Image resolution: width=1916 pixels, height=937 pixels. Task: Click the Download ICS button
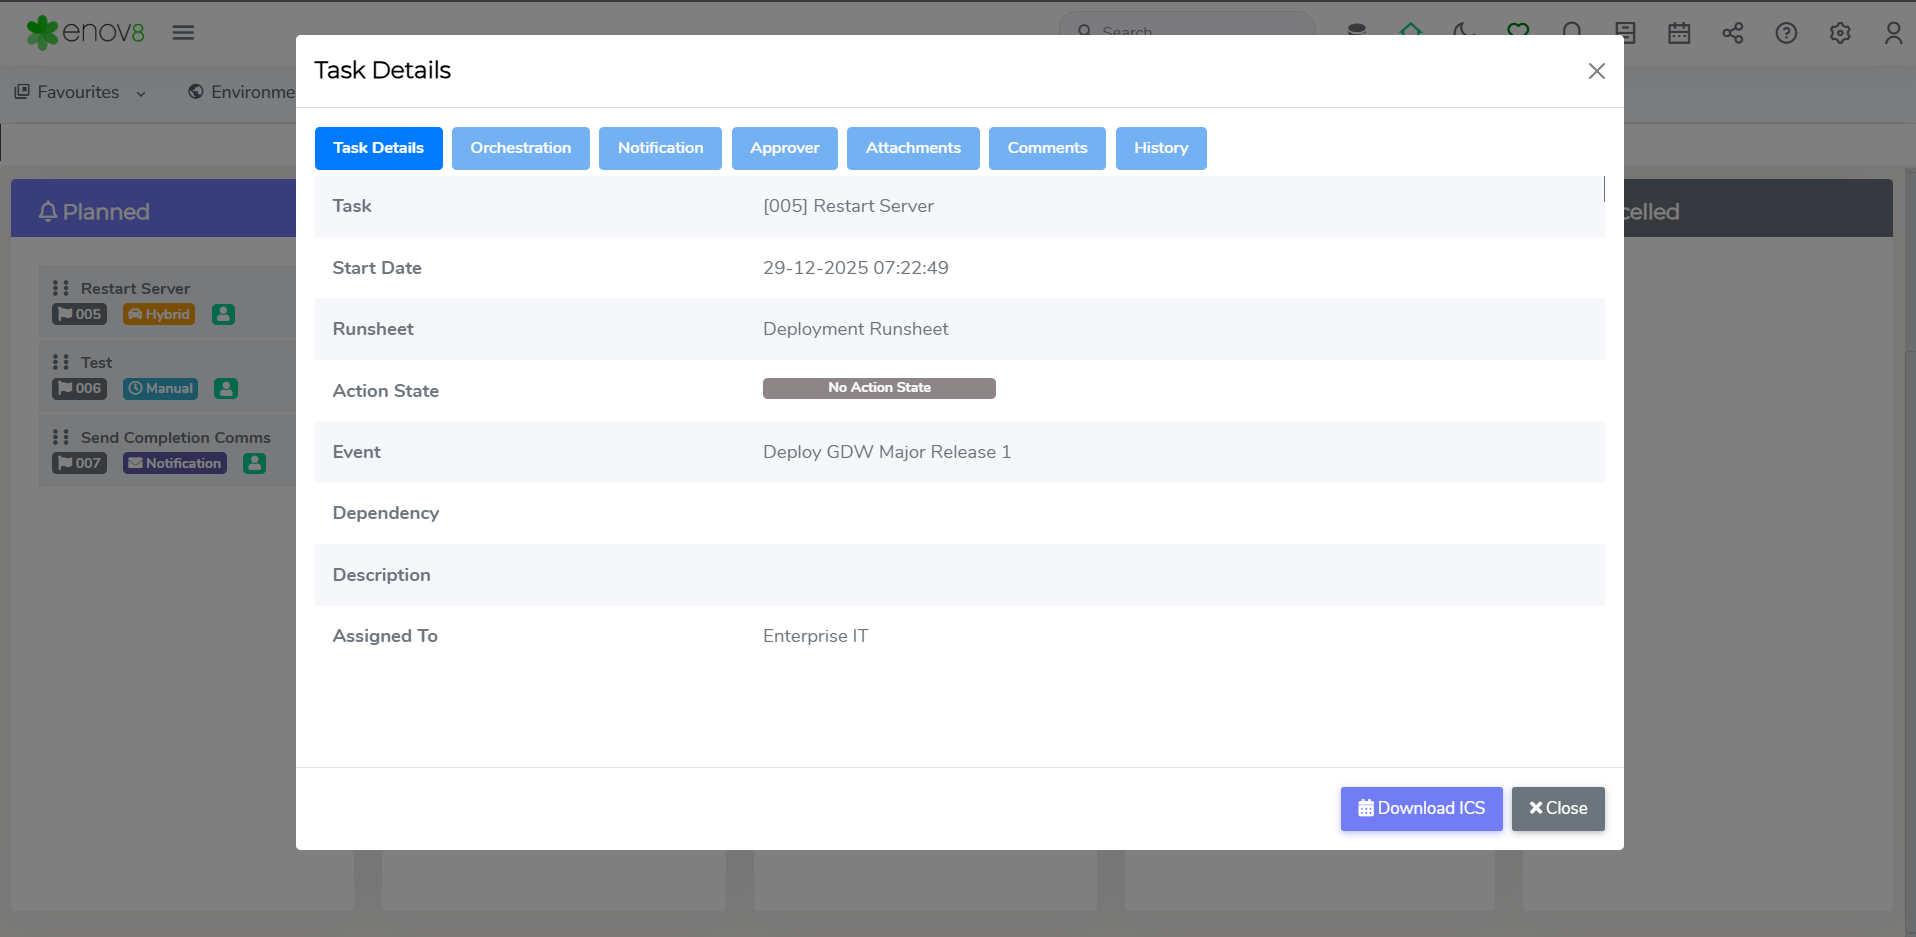(1420, 808)
